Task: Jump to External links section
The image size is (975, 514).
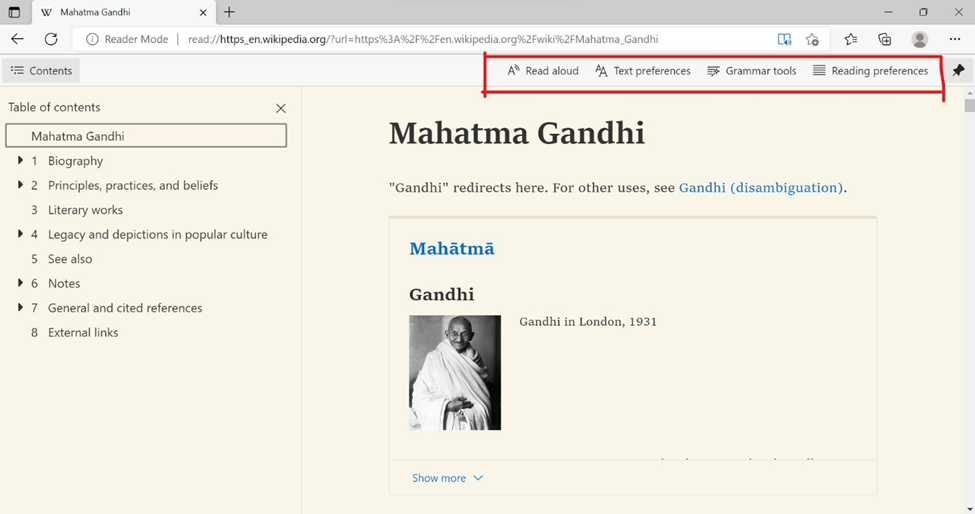Action: pos(83,333)
